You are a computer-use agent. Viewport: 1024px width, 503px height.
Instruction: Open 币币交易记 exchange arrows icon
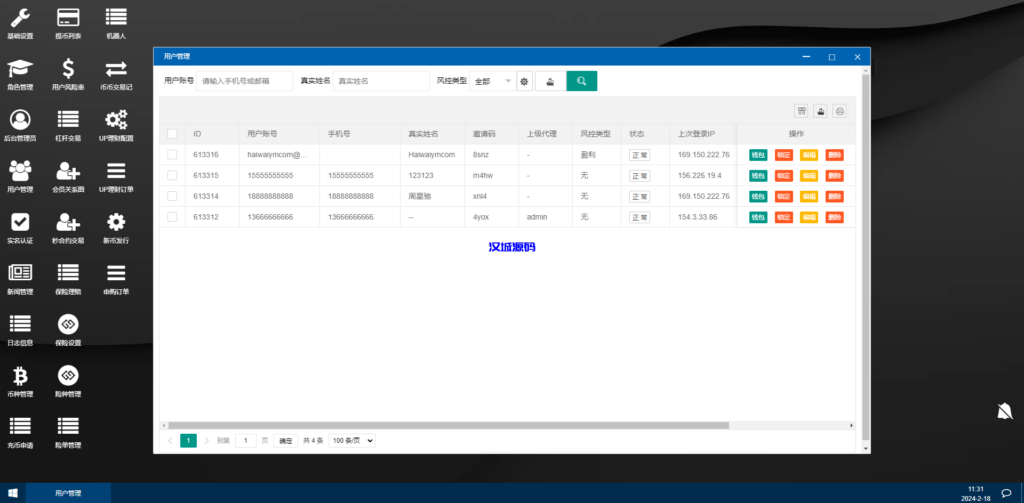tap(116, 69)
